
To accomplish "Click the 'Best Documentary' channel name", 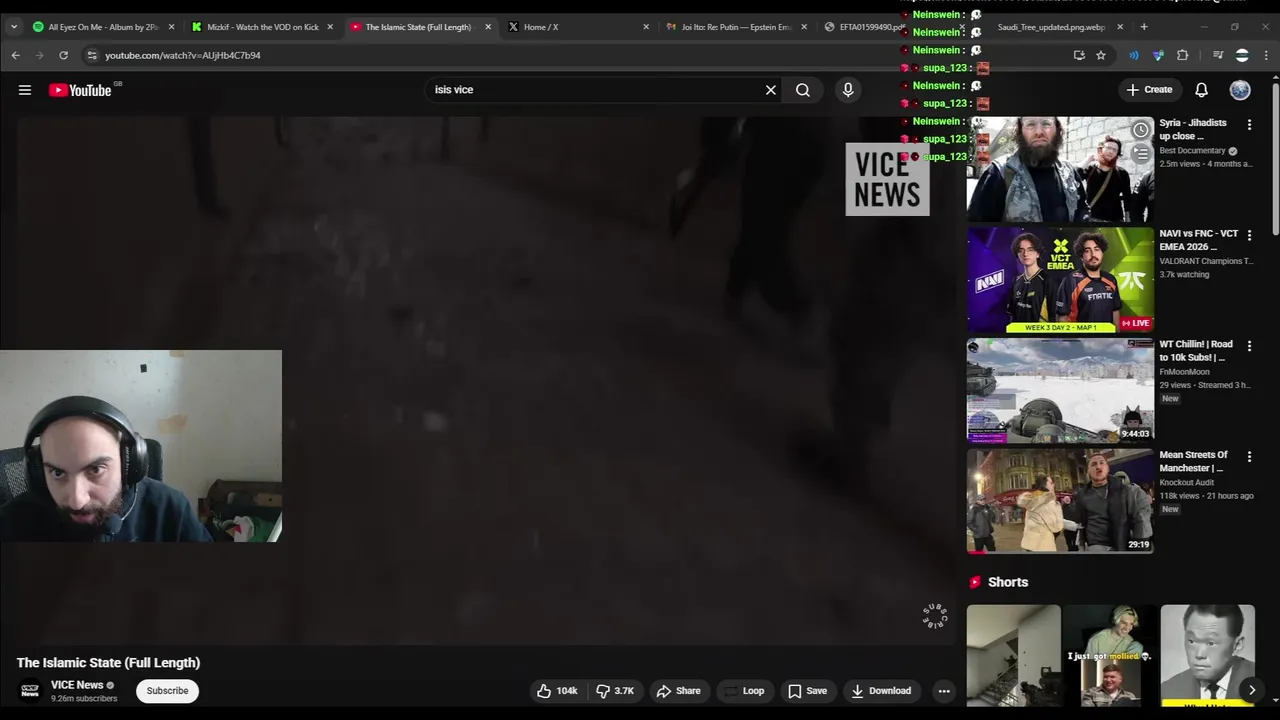I will click(1192, 151).
